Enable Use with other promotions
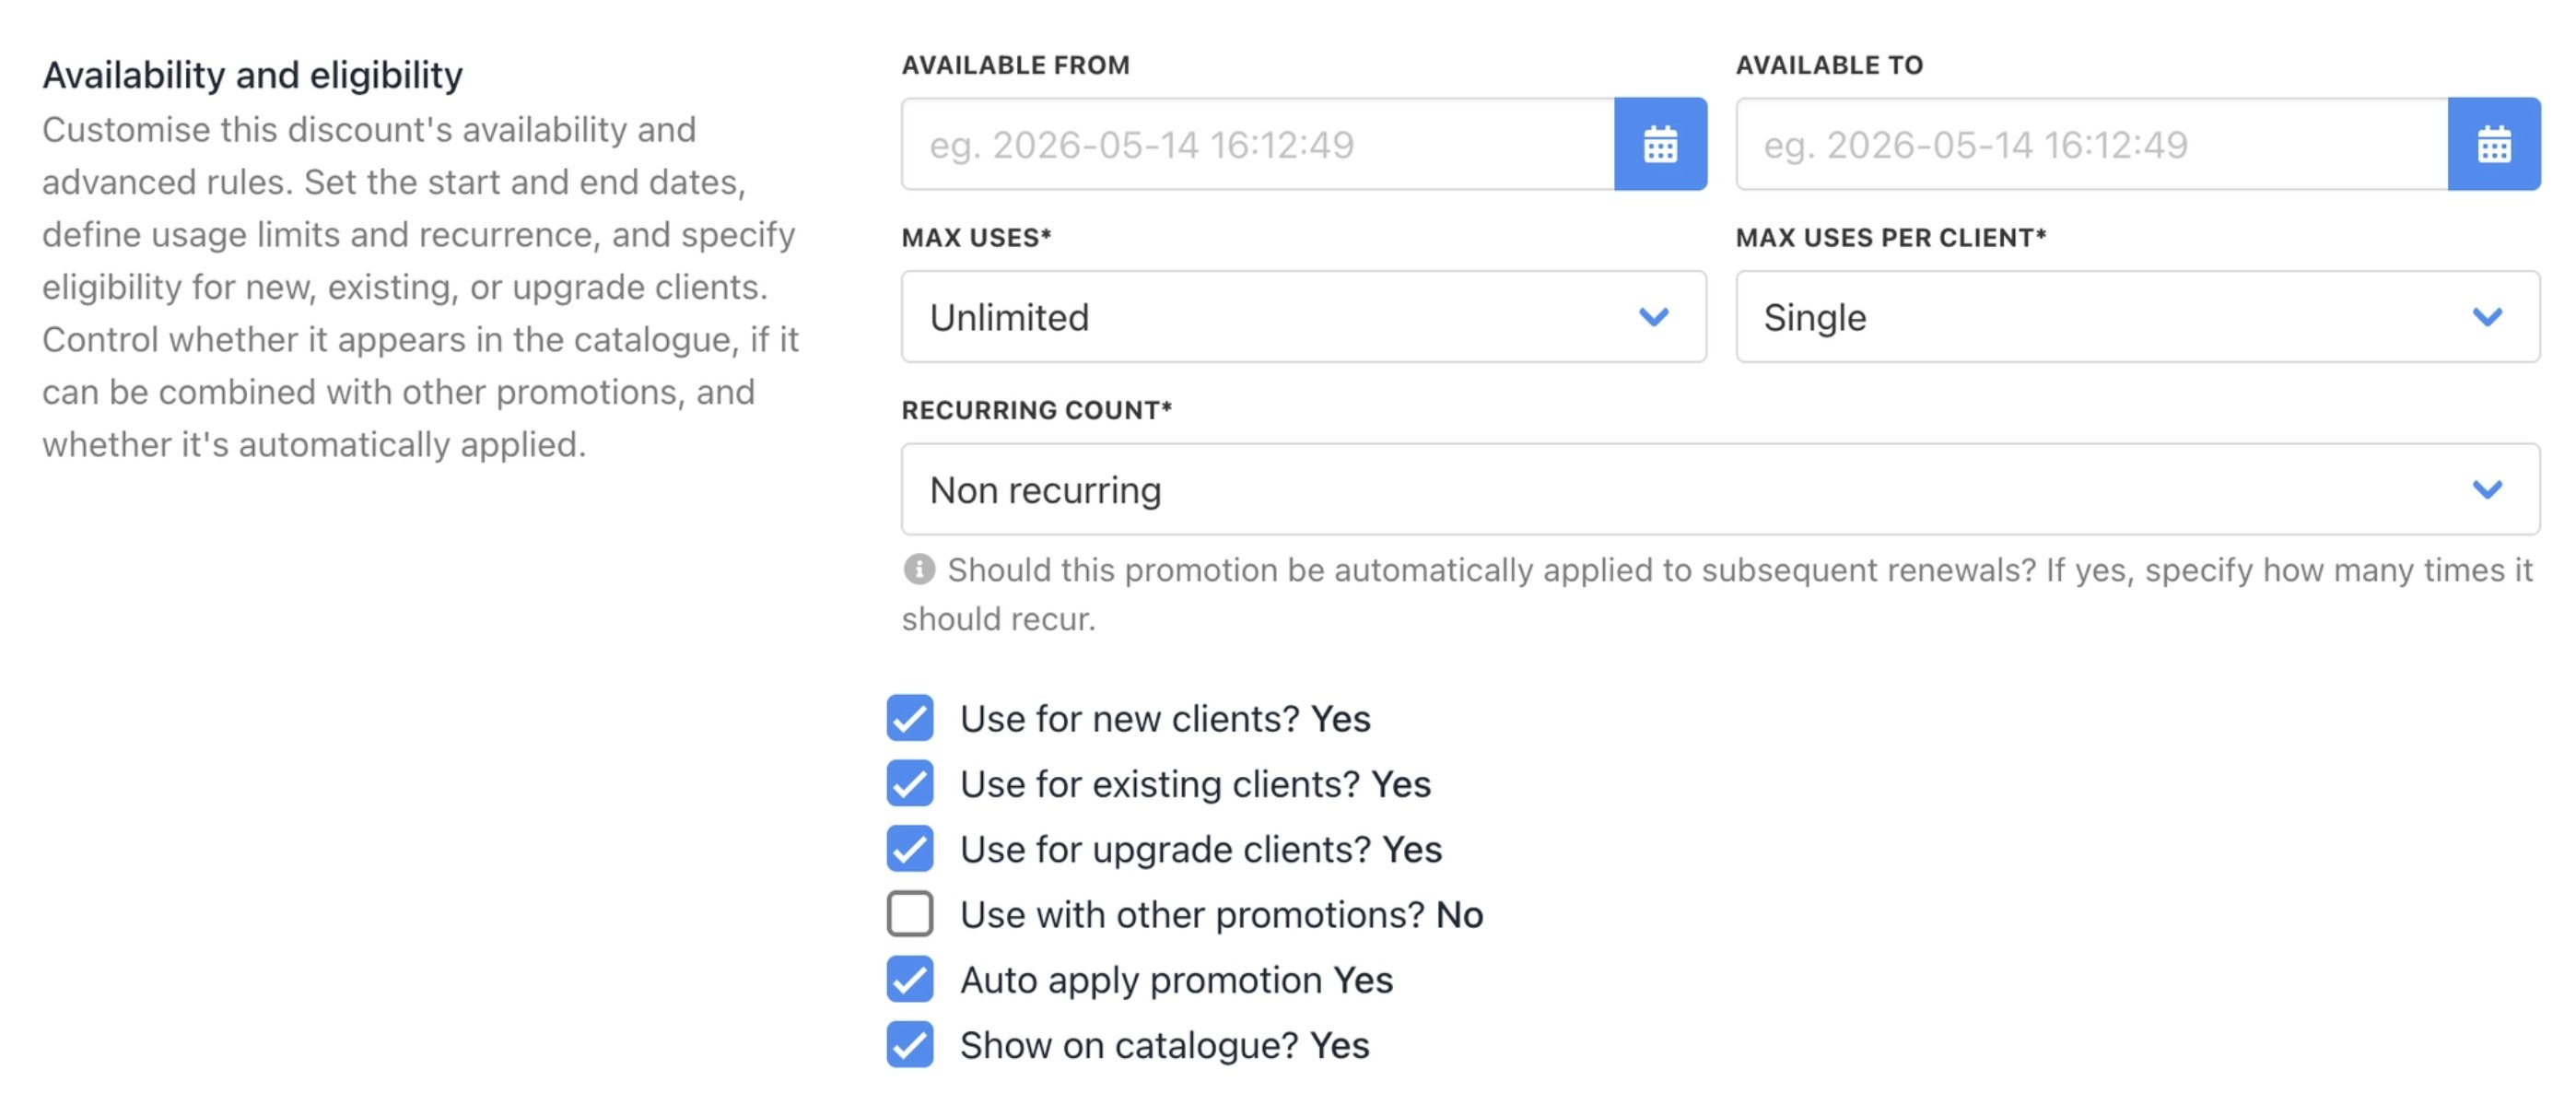Screen dimensions: 2576x1093 pyautogui.click(x=910, y=914)
